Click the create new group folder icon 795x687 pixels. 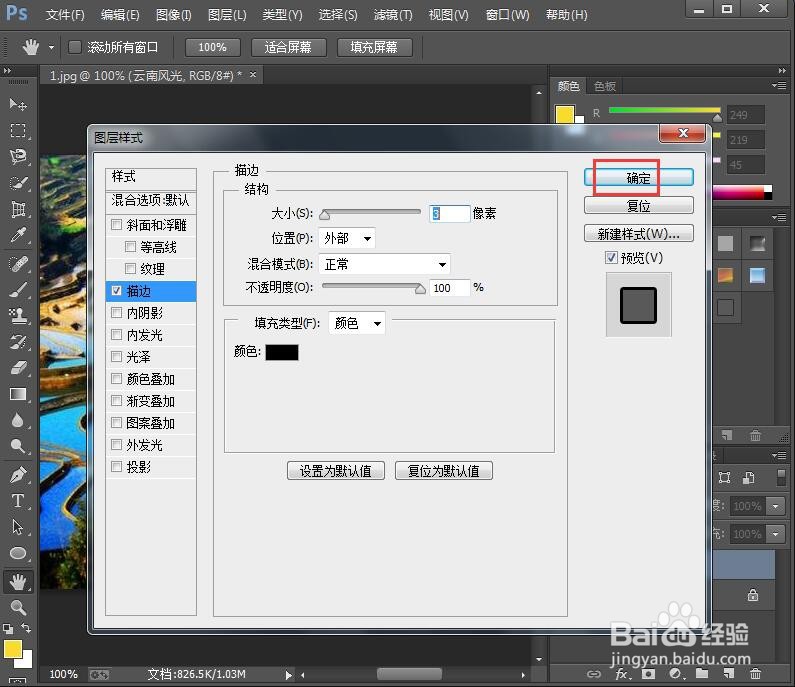tap(702, 674)
